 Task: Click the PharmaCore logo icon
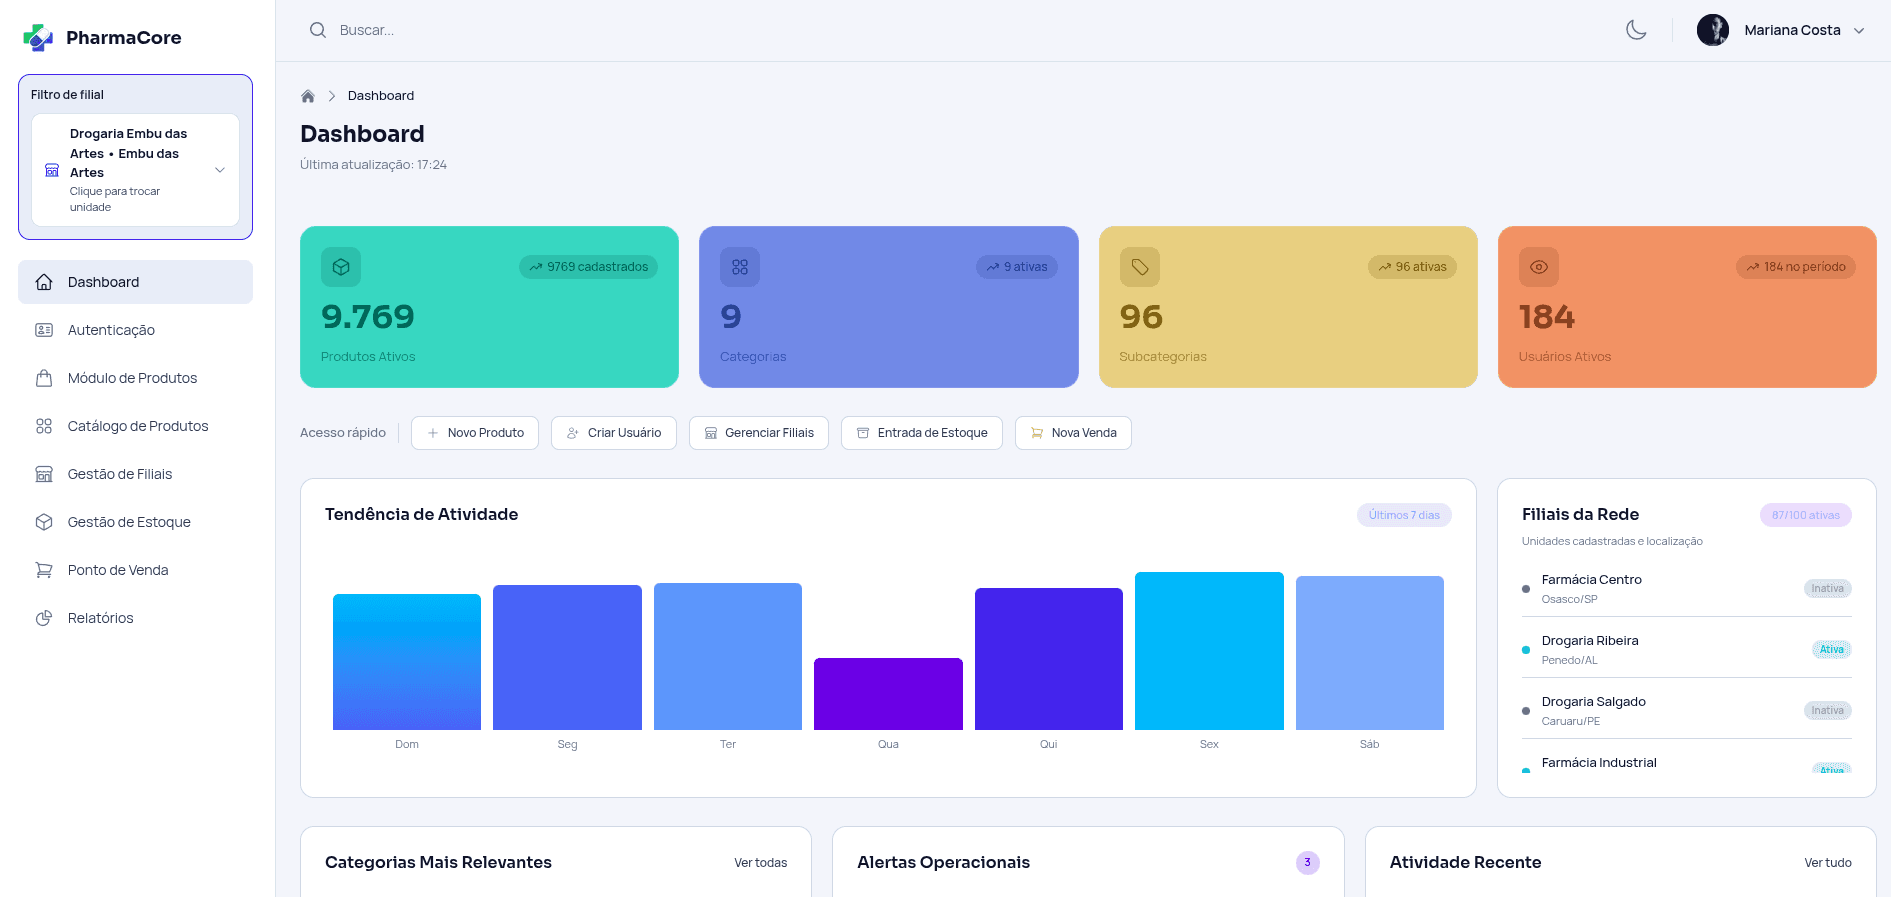click(38, 38)
